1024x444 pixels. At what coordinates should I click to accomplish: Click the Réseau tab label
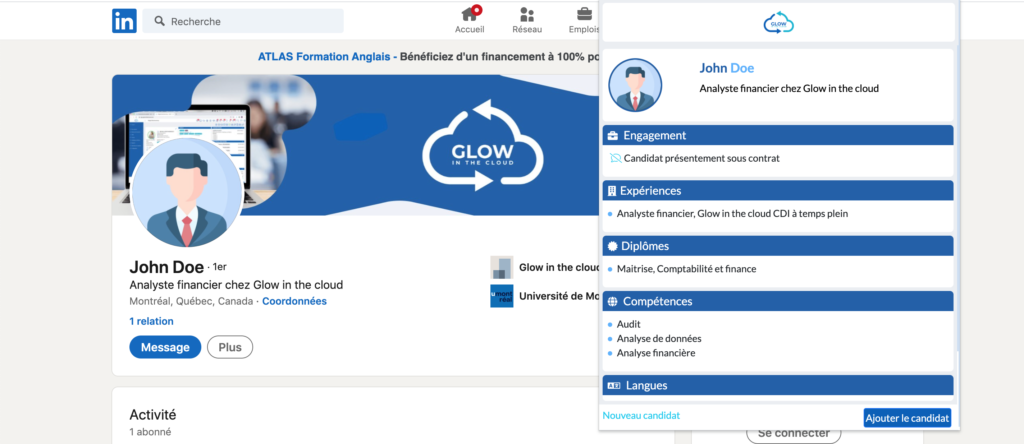click(x=527, y=29)
